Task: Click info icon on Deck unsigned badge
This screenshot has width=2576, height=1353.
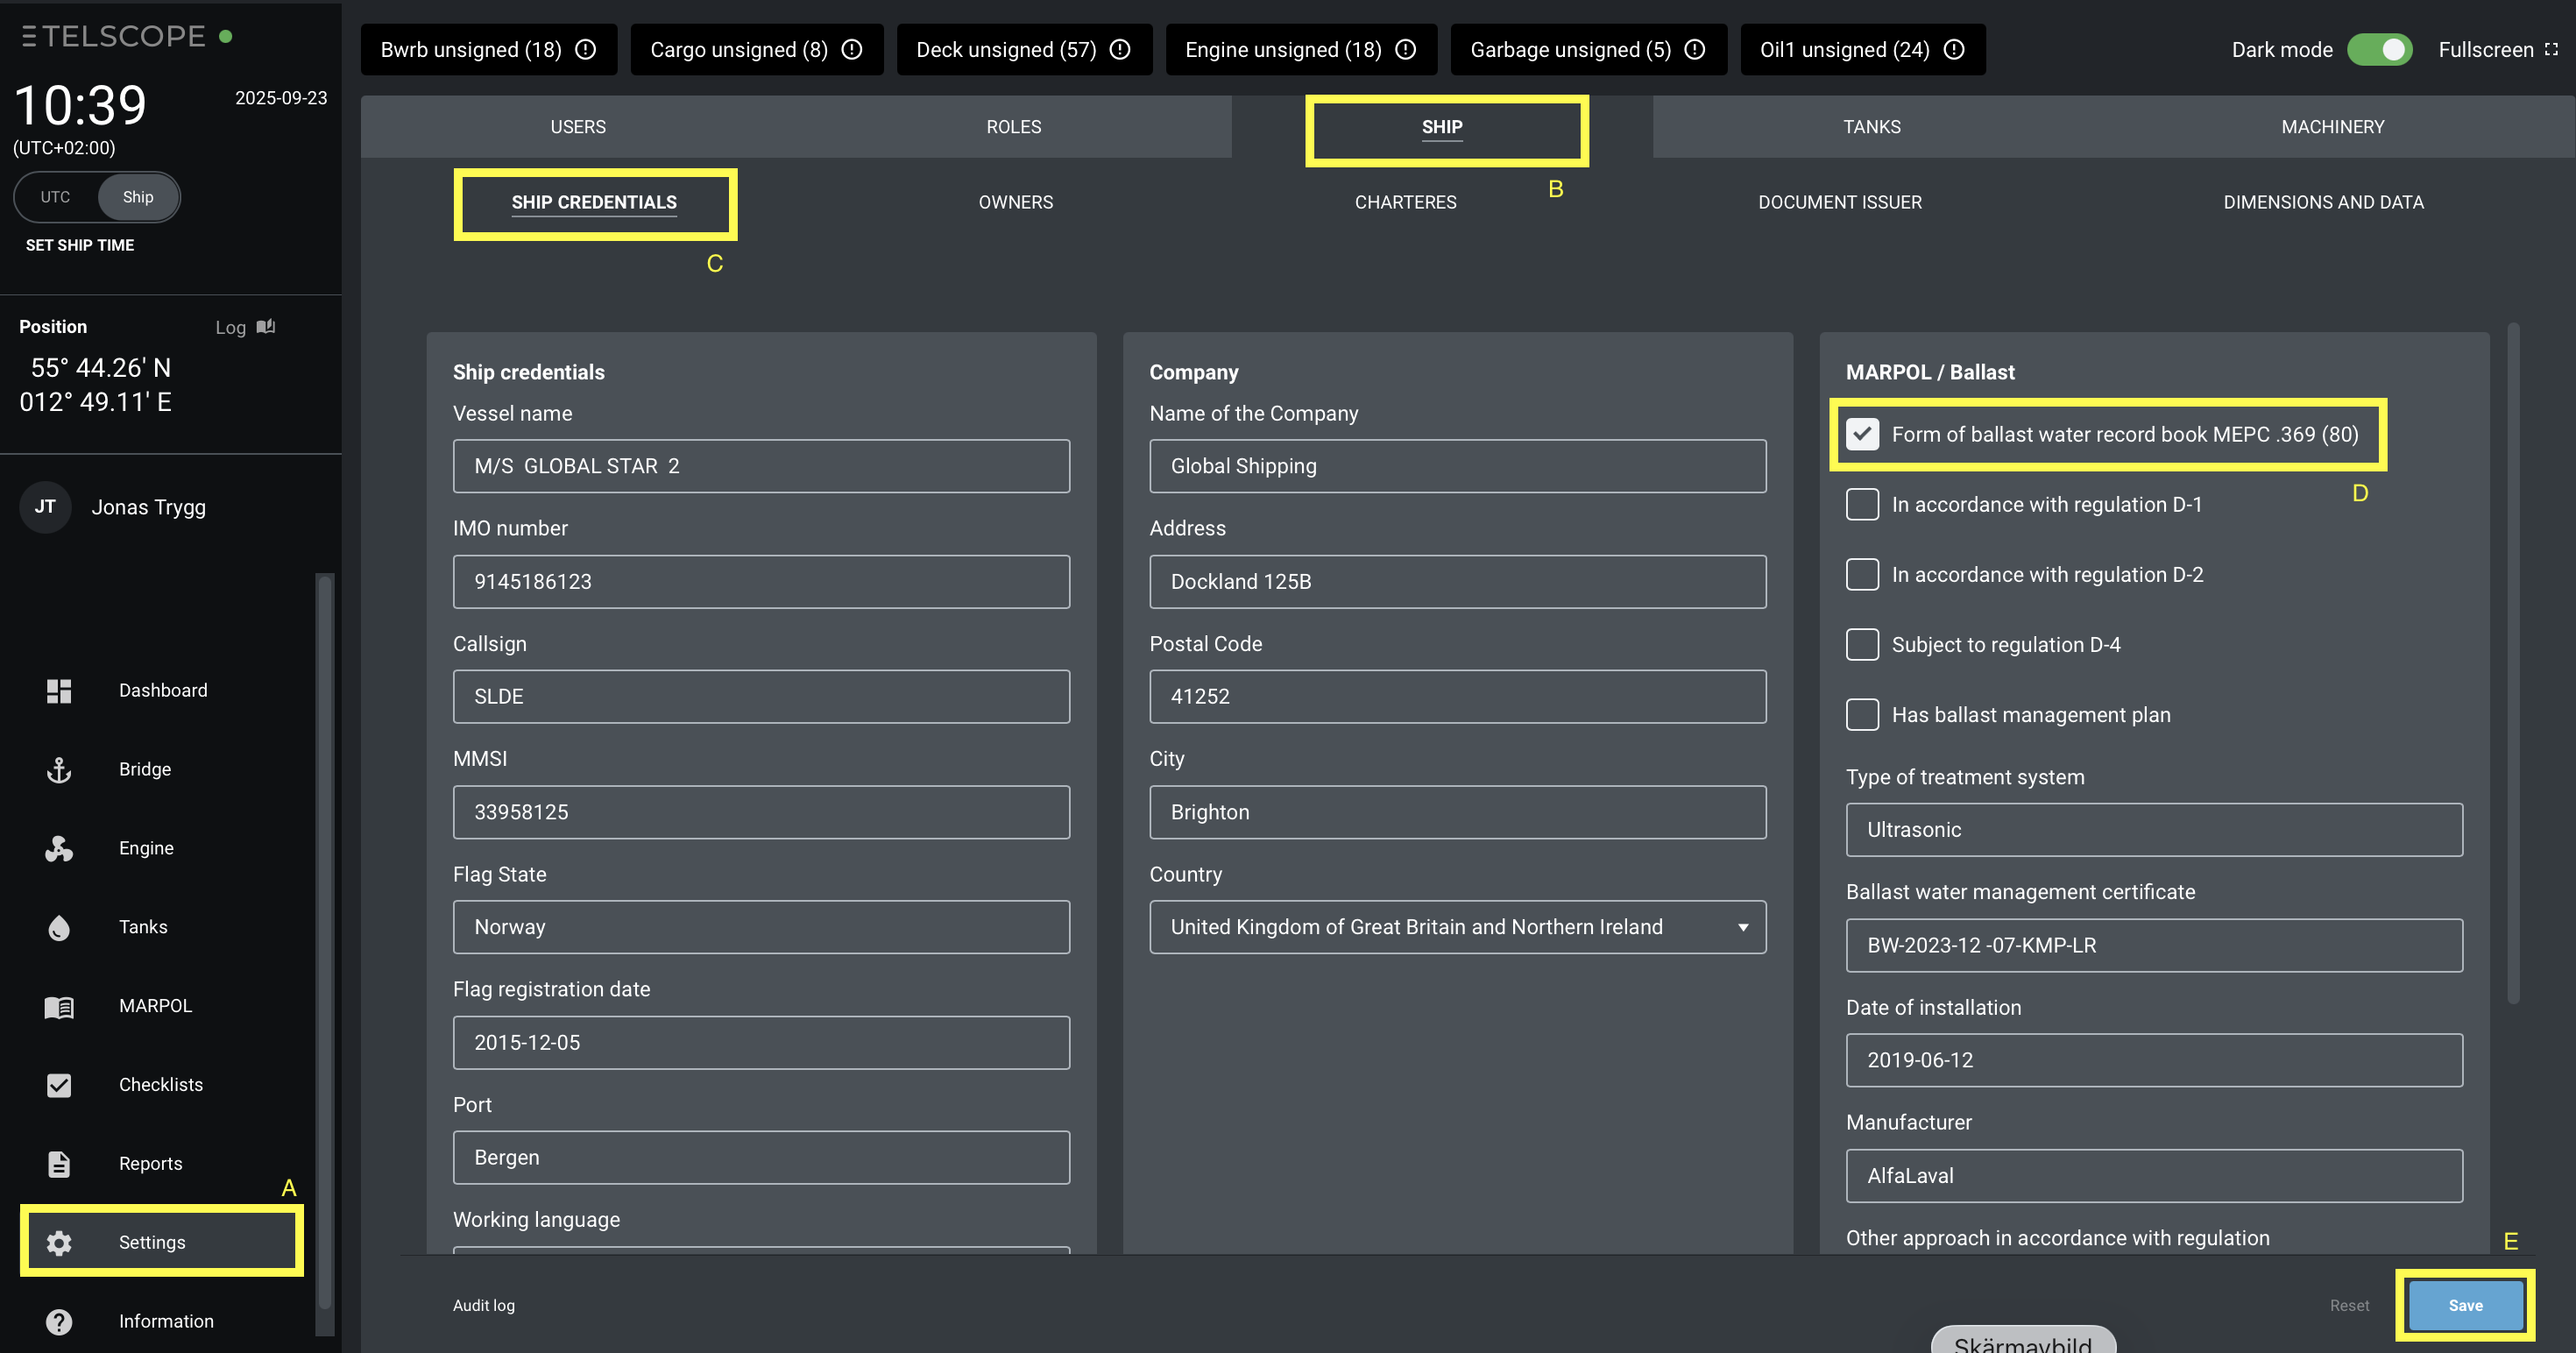Action: click(1120, 50)
